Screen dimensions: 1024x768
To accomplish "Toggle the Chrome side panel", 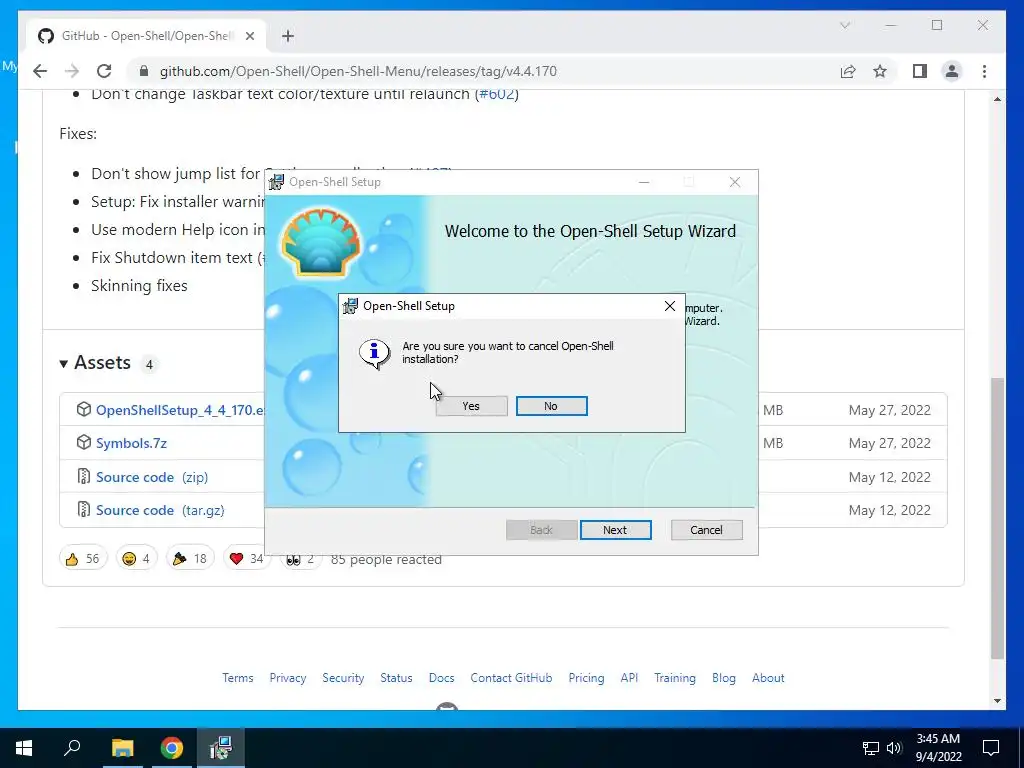I will (x=920, y=71).
